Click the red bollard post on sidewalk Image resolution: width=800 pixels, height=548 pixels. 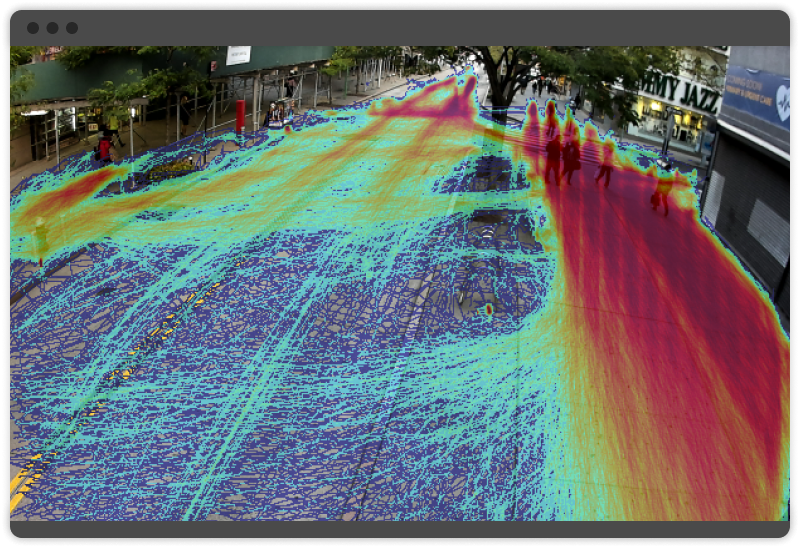click(x=240, y=116)
